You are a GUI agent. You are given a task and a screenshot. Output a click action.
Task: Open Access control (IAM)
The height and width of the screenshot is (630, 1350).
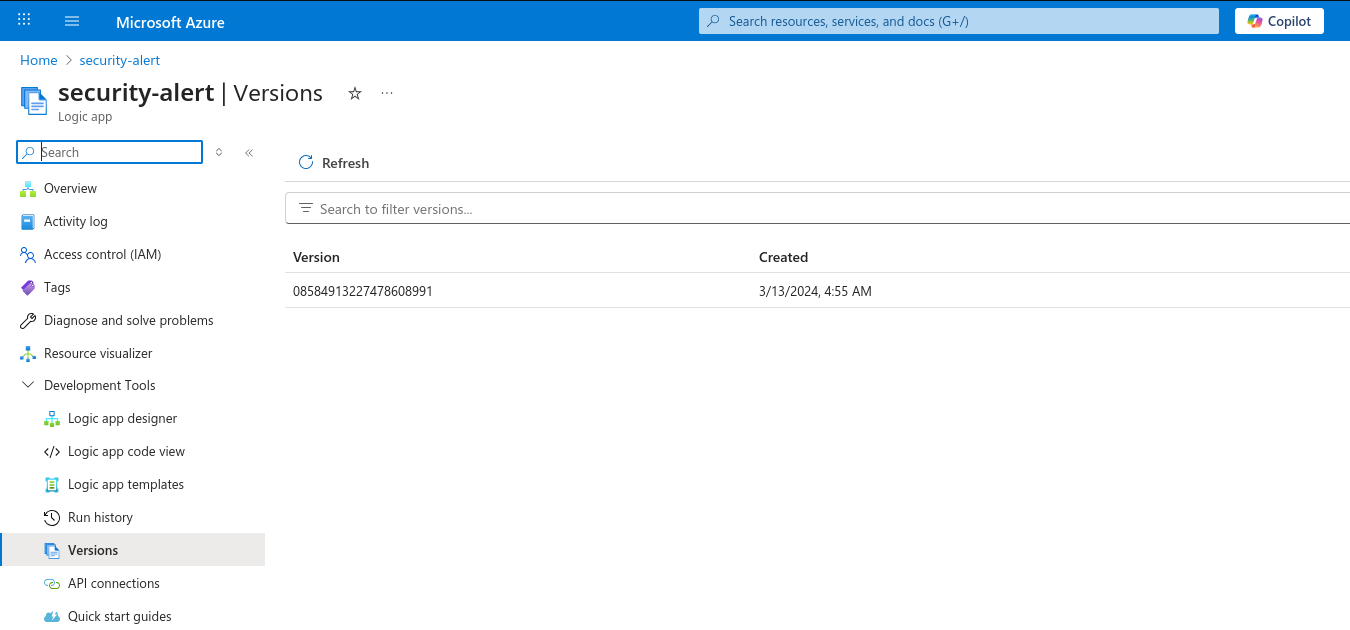[102, 254]
